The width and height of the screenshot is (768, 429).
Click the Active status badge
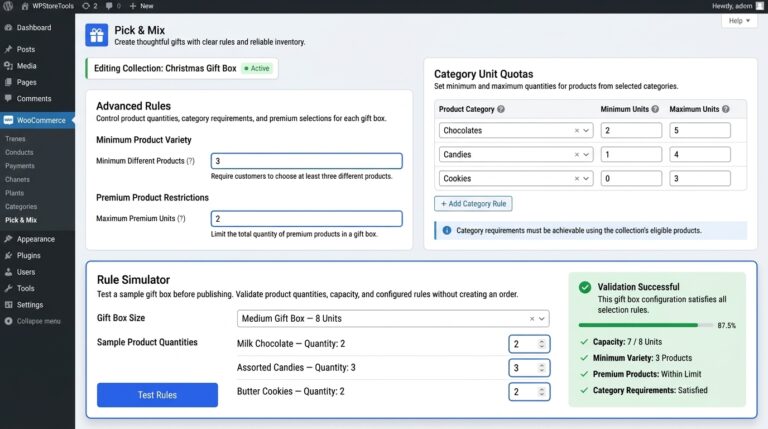[257, 68]
